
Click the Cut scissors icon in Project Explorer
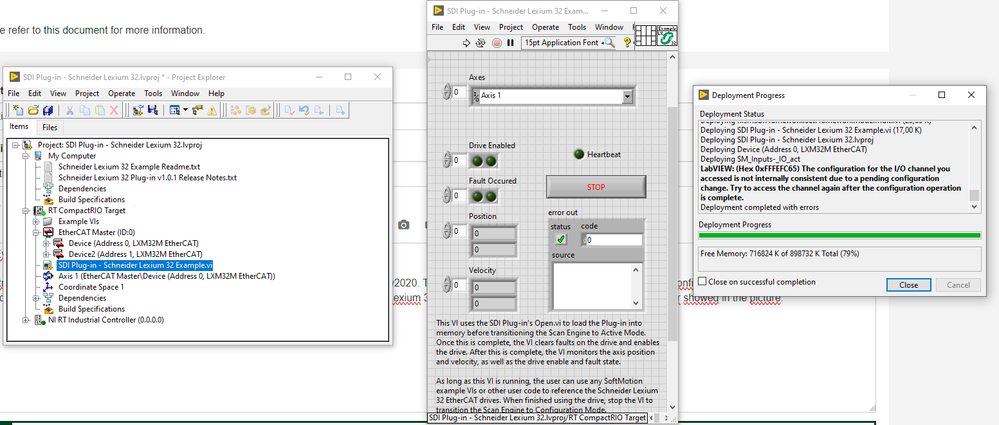tap(69, 110)
